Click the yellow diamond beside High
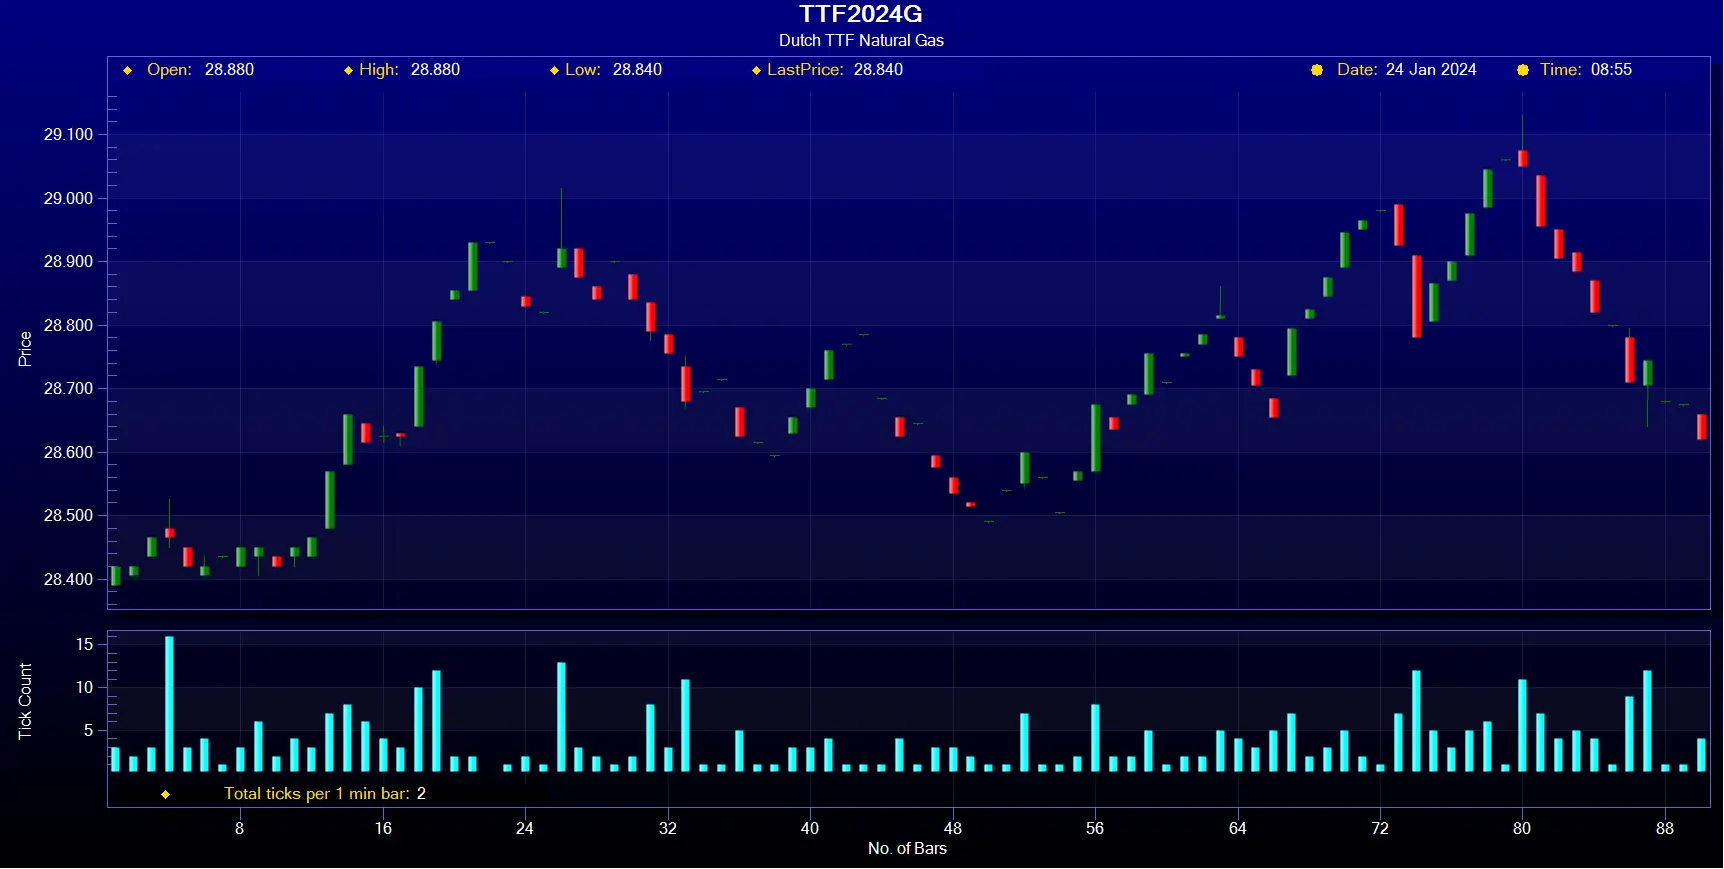This screenshot has width=1724, height=869. tap(348, 70)
